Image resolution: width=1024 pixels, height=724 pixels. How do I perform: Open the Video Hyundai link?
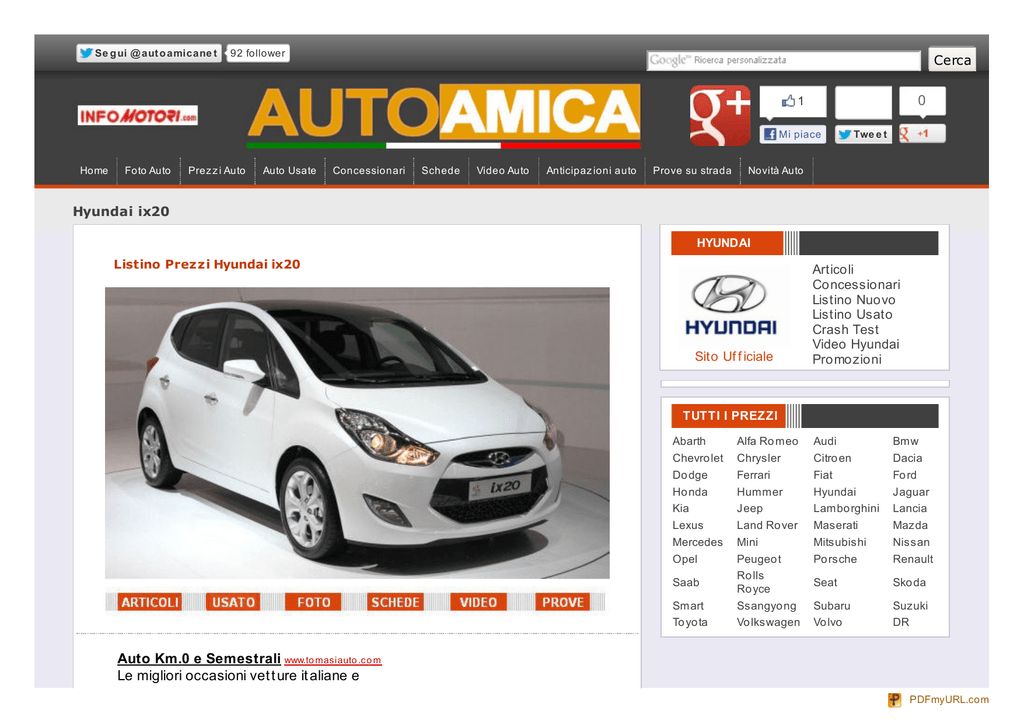point(856,344)
